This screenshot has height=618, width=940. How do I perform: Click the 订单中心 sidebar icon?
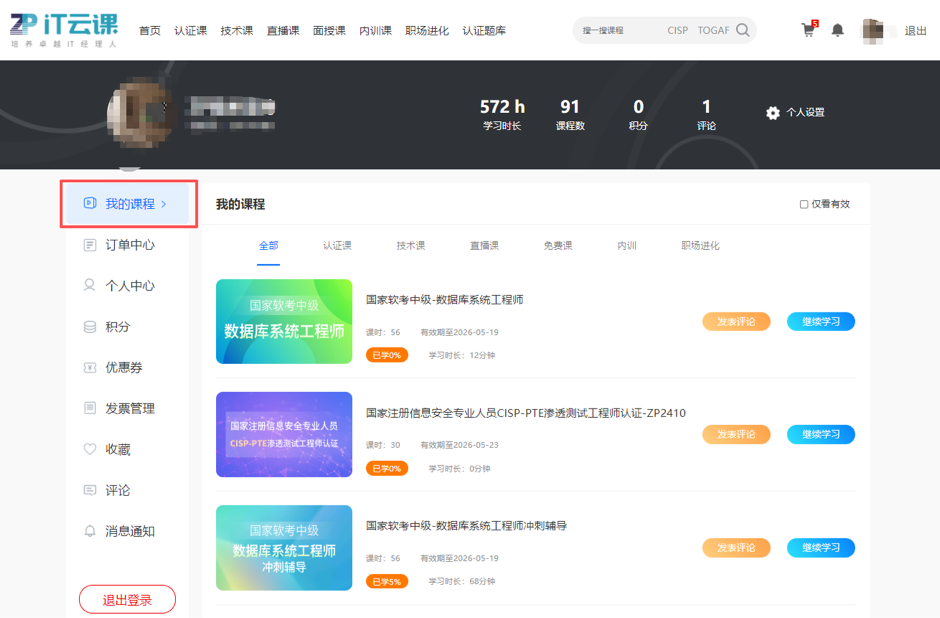90,245
